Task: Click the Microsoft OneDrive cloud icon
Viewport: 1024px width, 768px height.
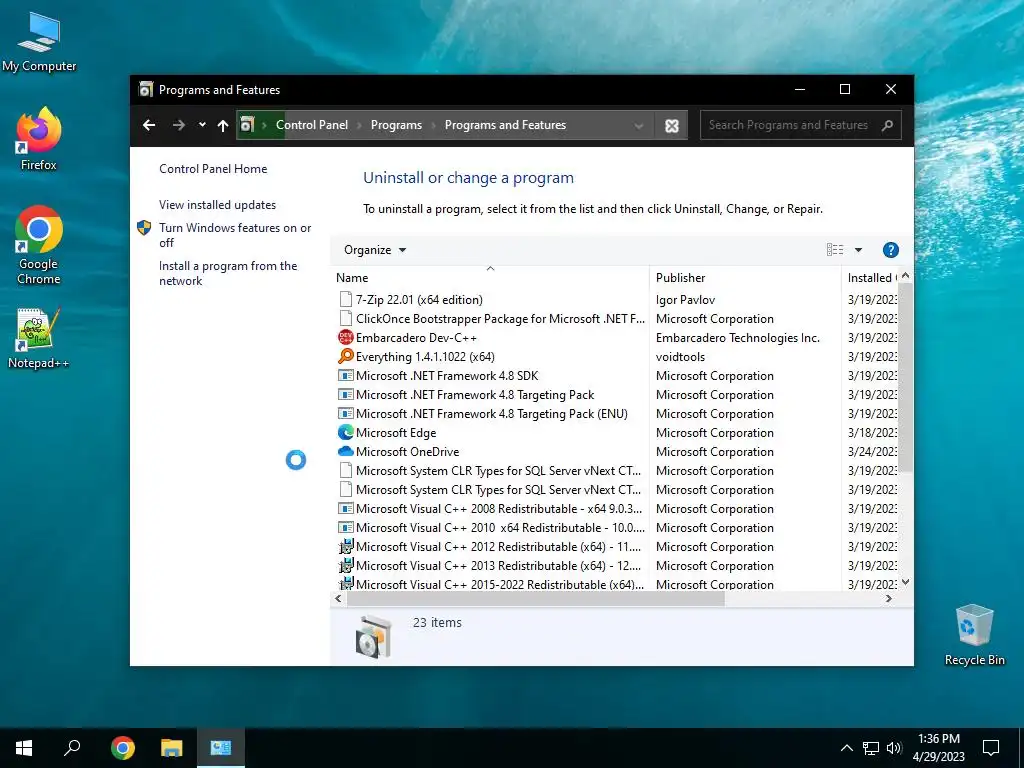Action: pos(345,451)
